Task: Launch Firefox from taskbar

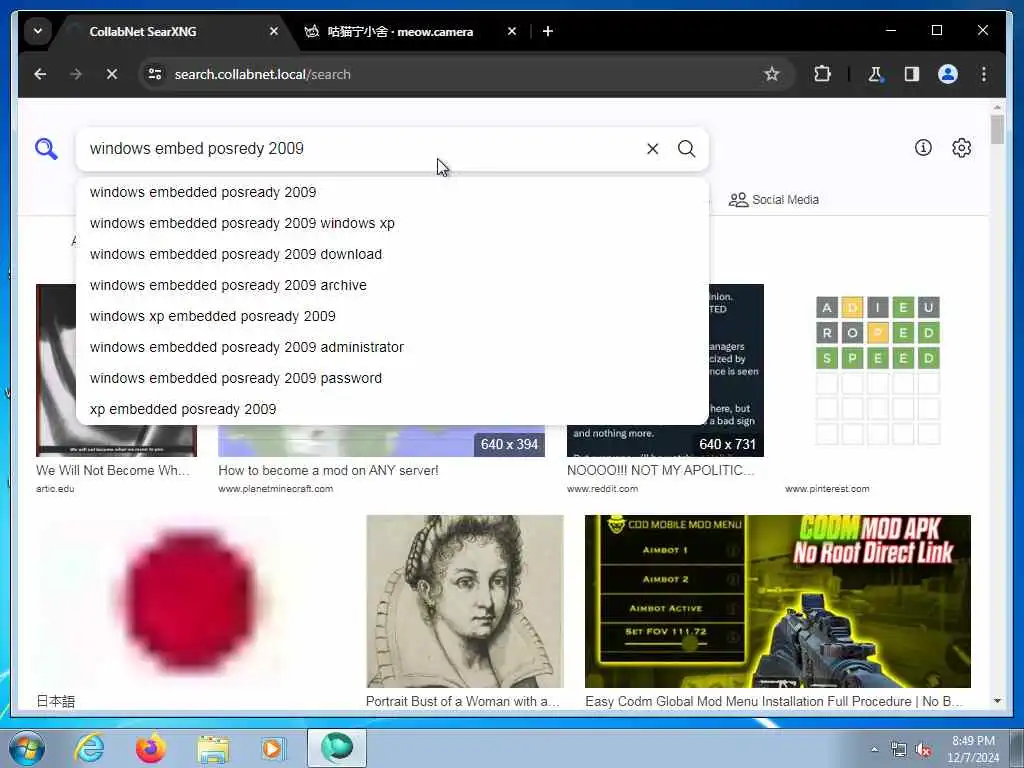Action: coord(150,748)
